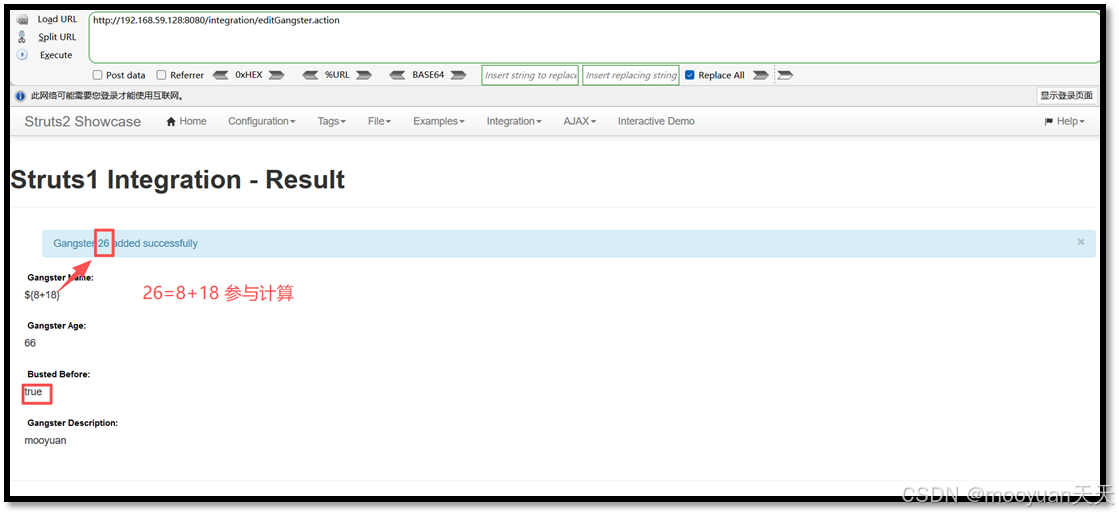Click the blue info notification icon
1119x515 pixels.
pos(21,96)
